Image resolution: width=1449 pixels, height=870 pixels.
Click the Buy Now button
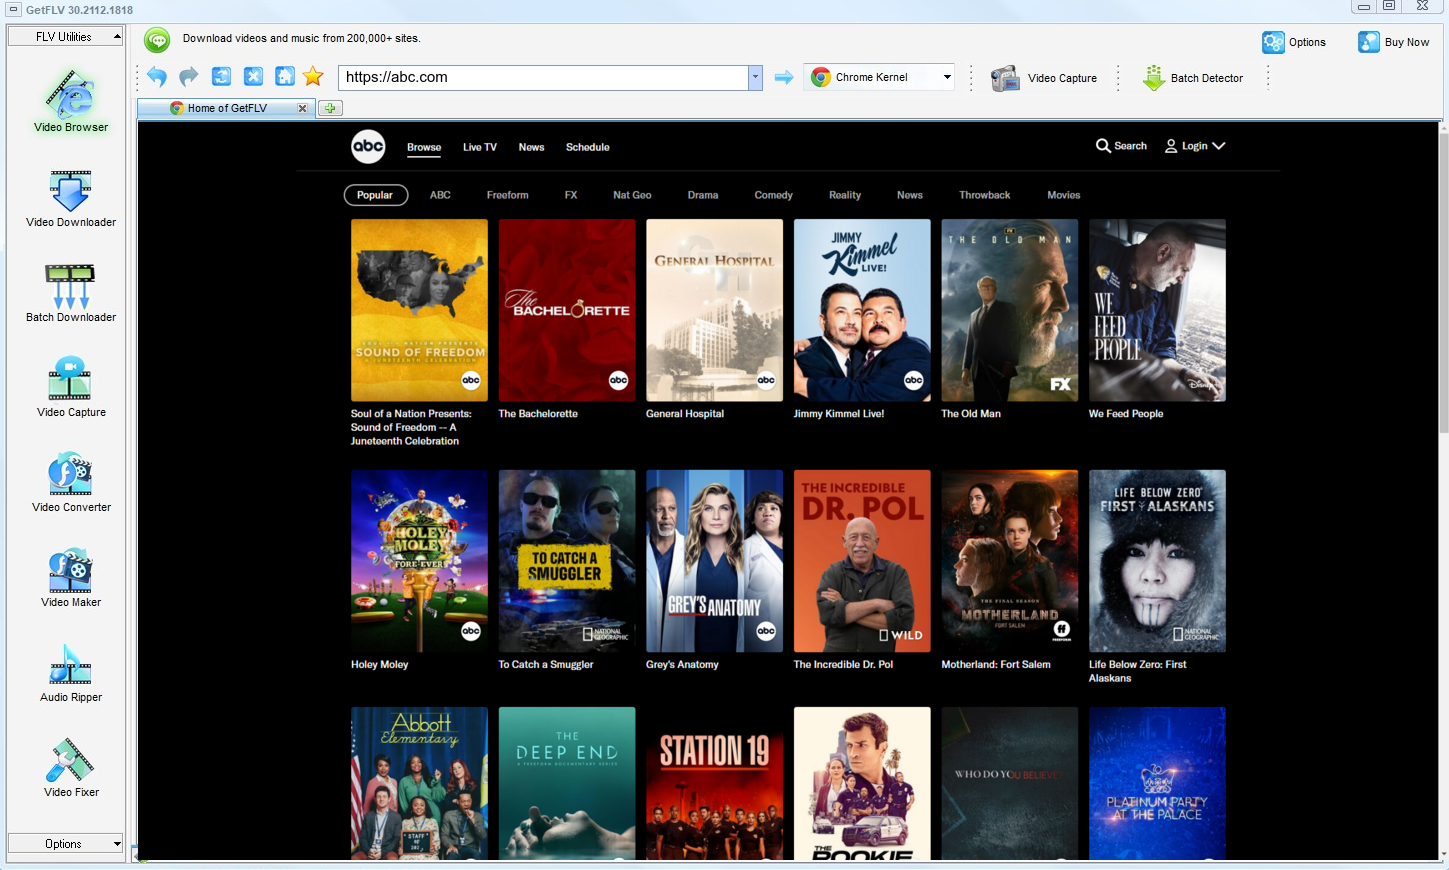point(1393,42)
